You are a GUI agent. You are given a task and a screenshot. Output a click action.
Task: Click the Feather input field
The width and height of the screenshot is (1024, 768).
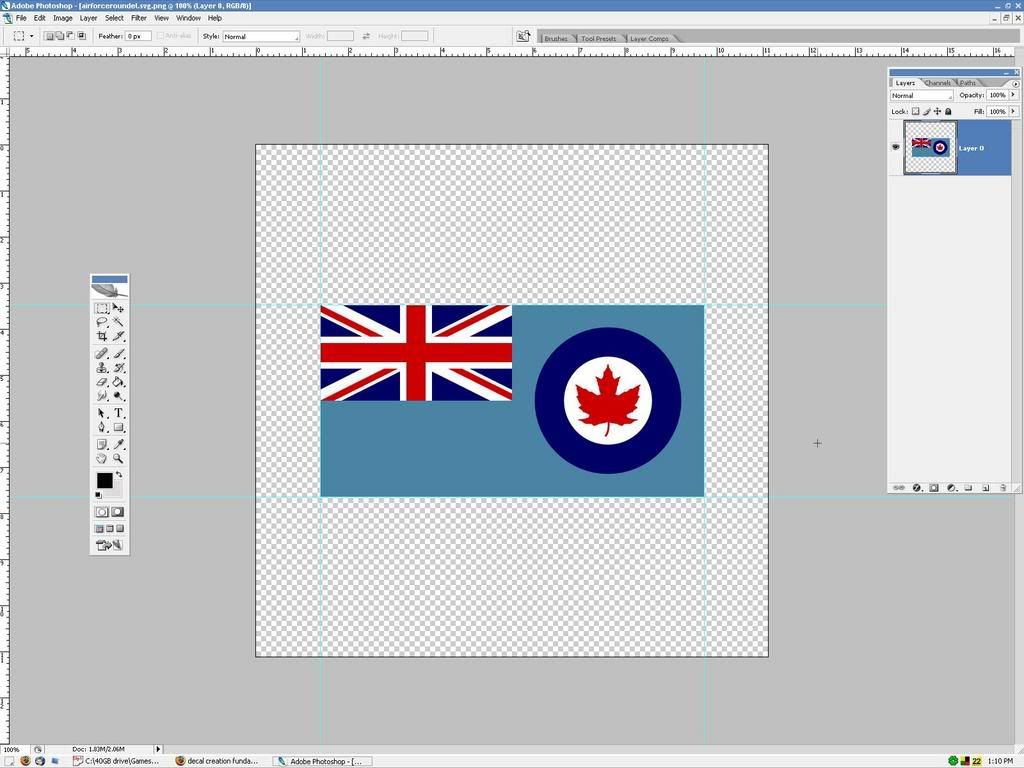click(x=138, y=37)
